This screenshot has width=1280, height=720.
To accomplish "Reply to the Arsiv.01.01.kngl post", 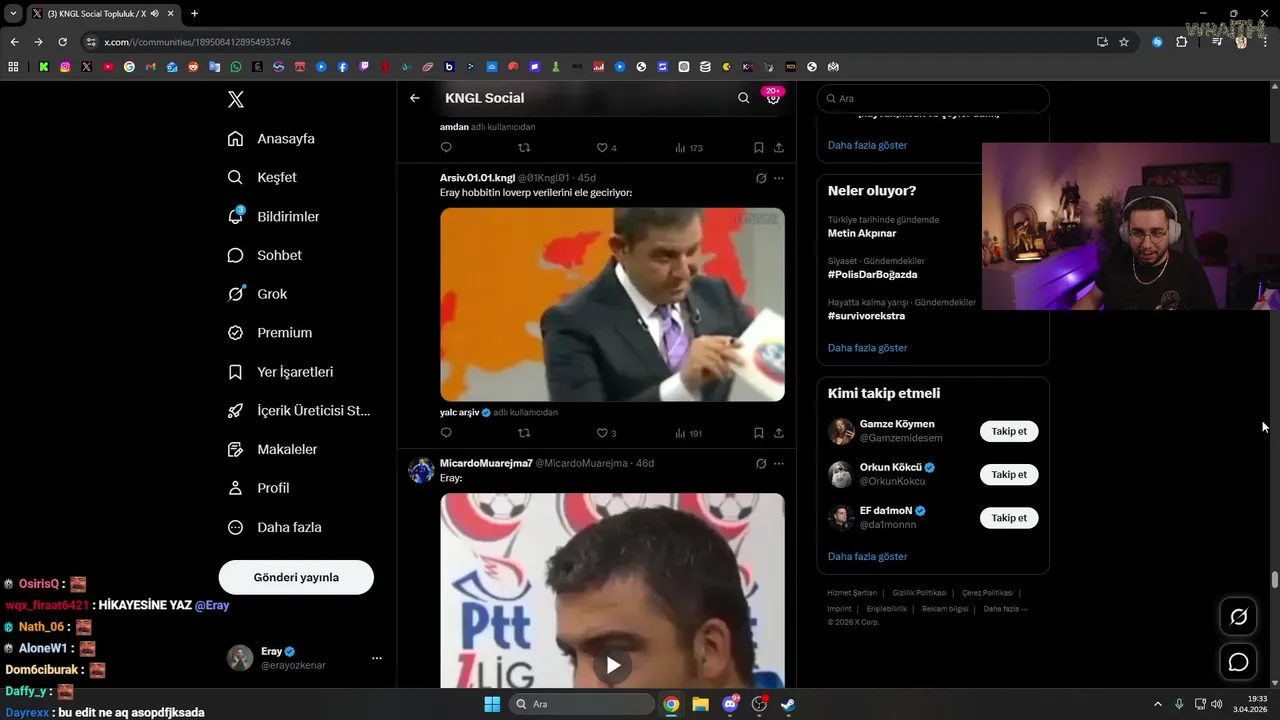I will [446, 433].
